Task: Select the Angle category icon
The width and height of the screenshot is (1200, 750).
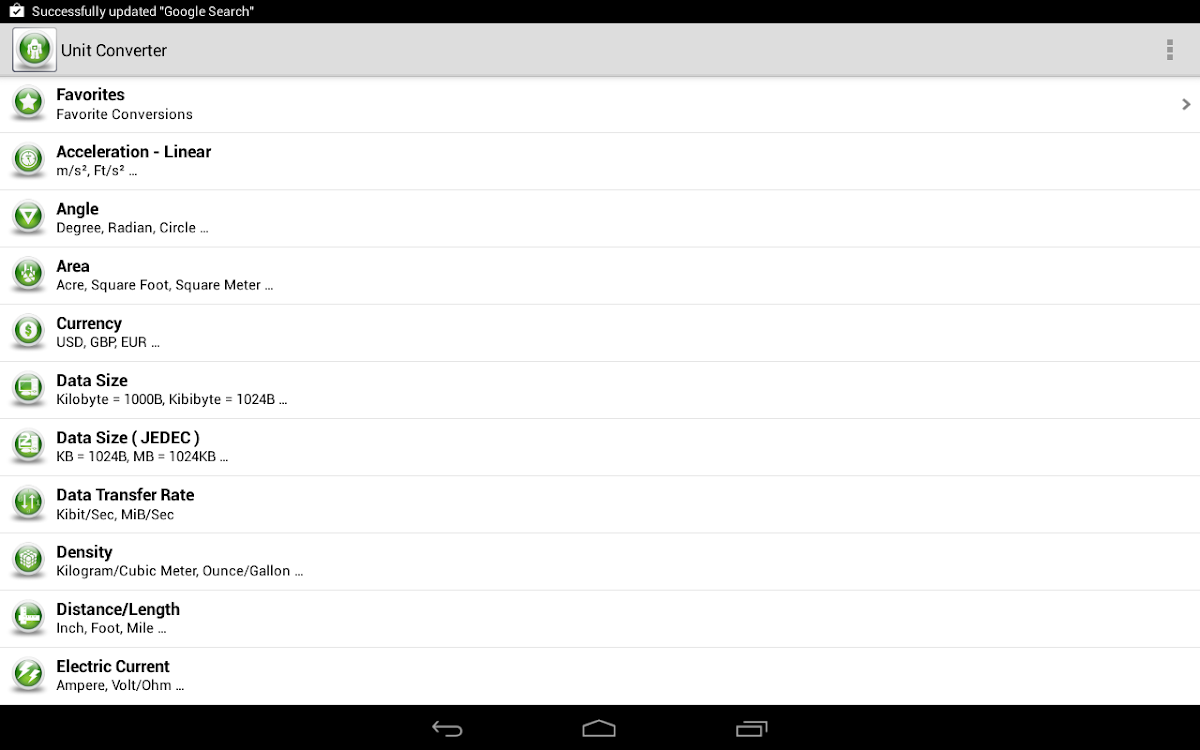Action: pyautogui.click(x=29, y=217)
